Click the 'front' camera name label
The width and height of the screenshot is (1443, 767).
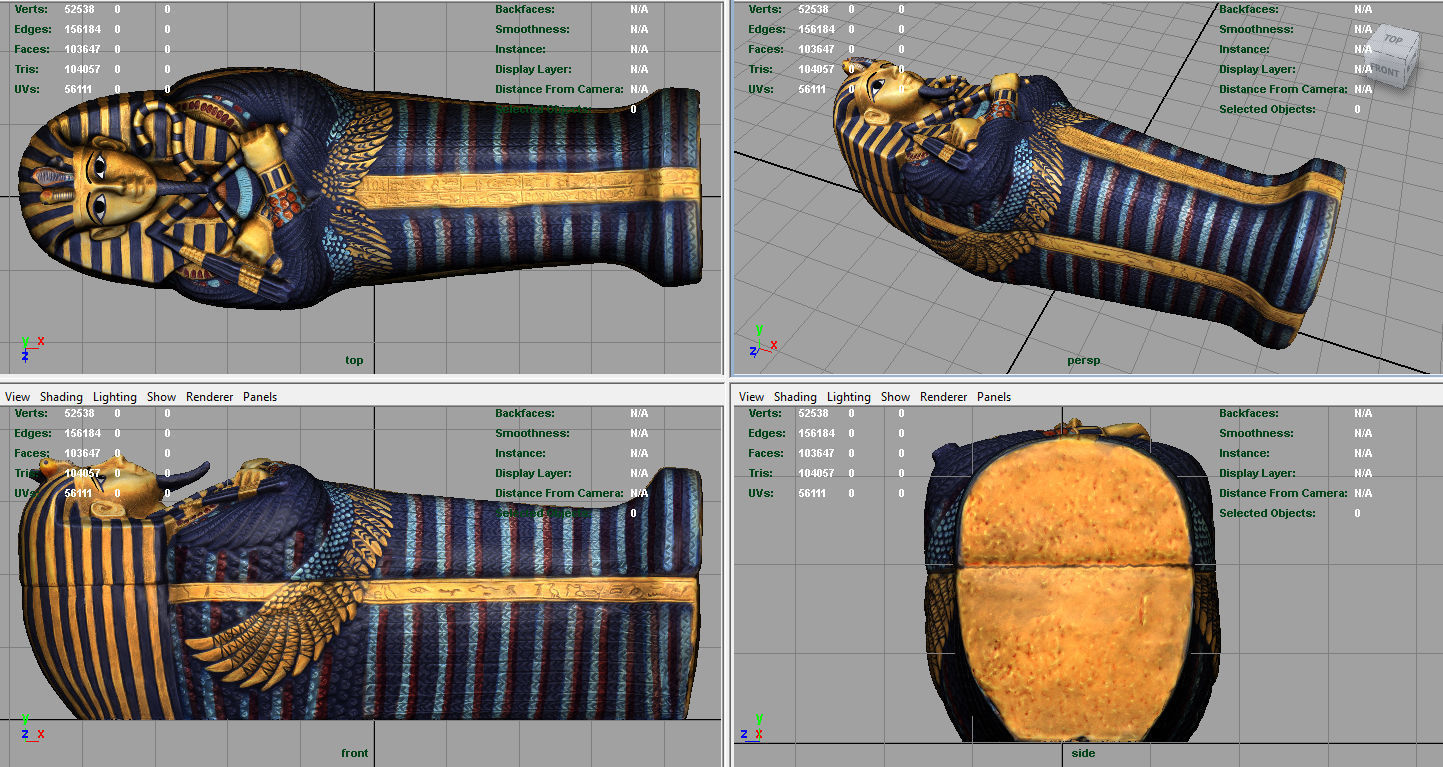[354, 753]
